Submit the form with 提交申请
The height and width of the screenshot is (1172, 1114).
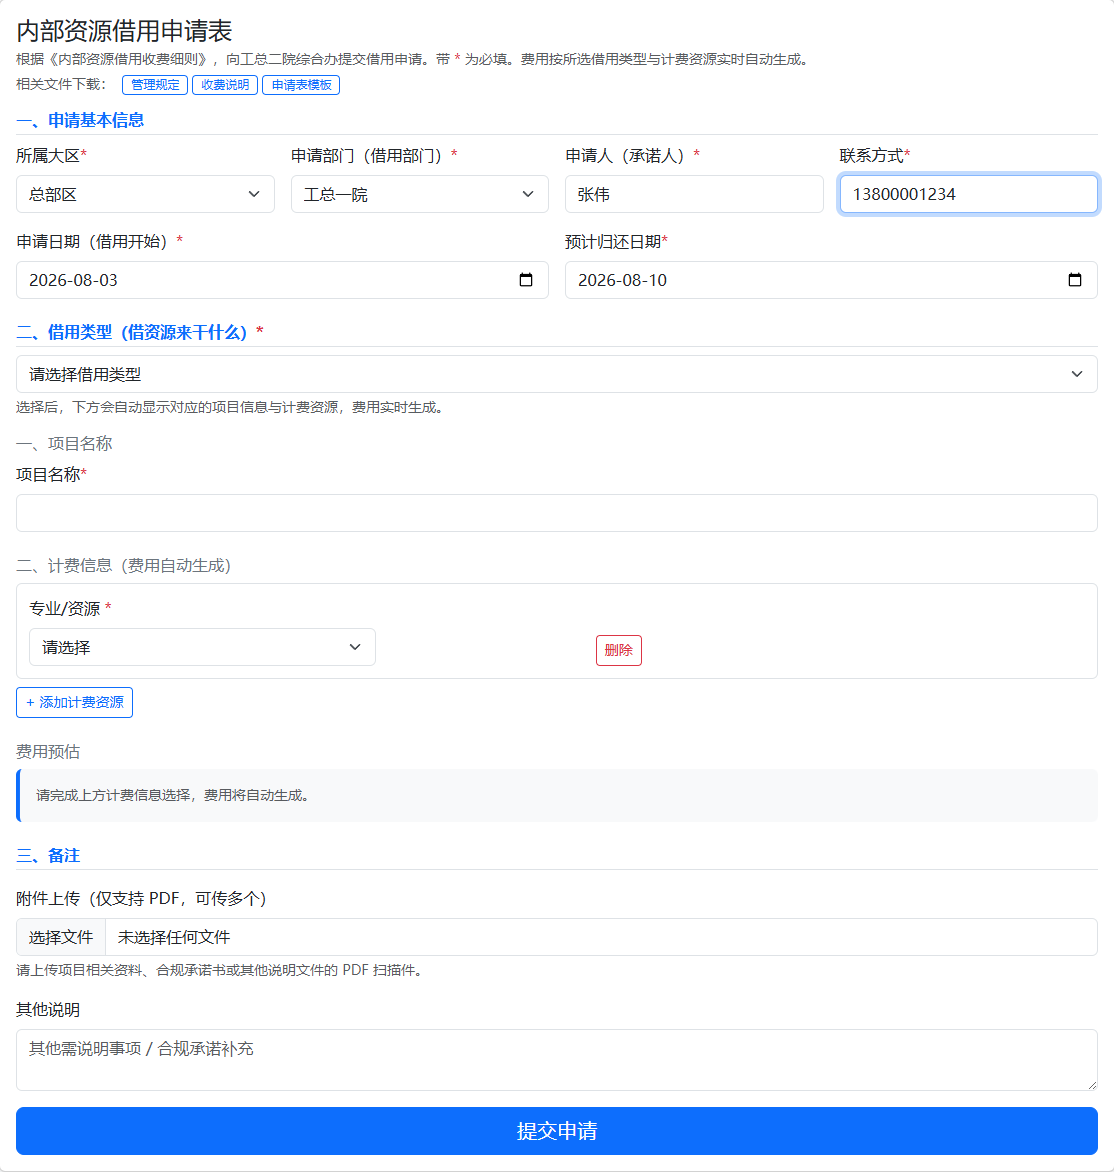[557, 1131]
